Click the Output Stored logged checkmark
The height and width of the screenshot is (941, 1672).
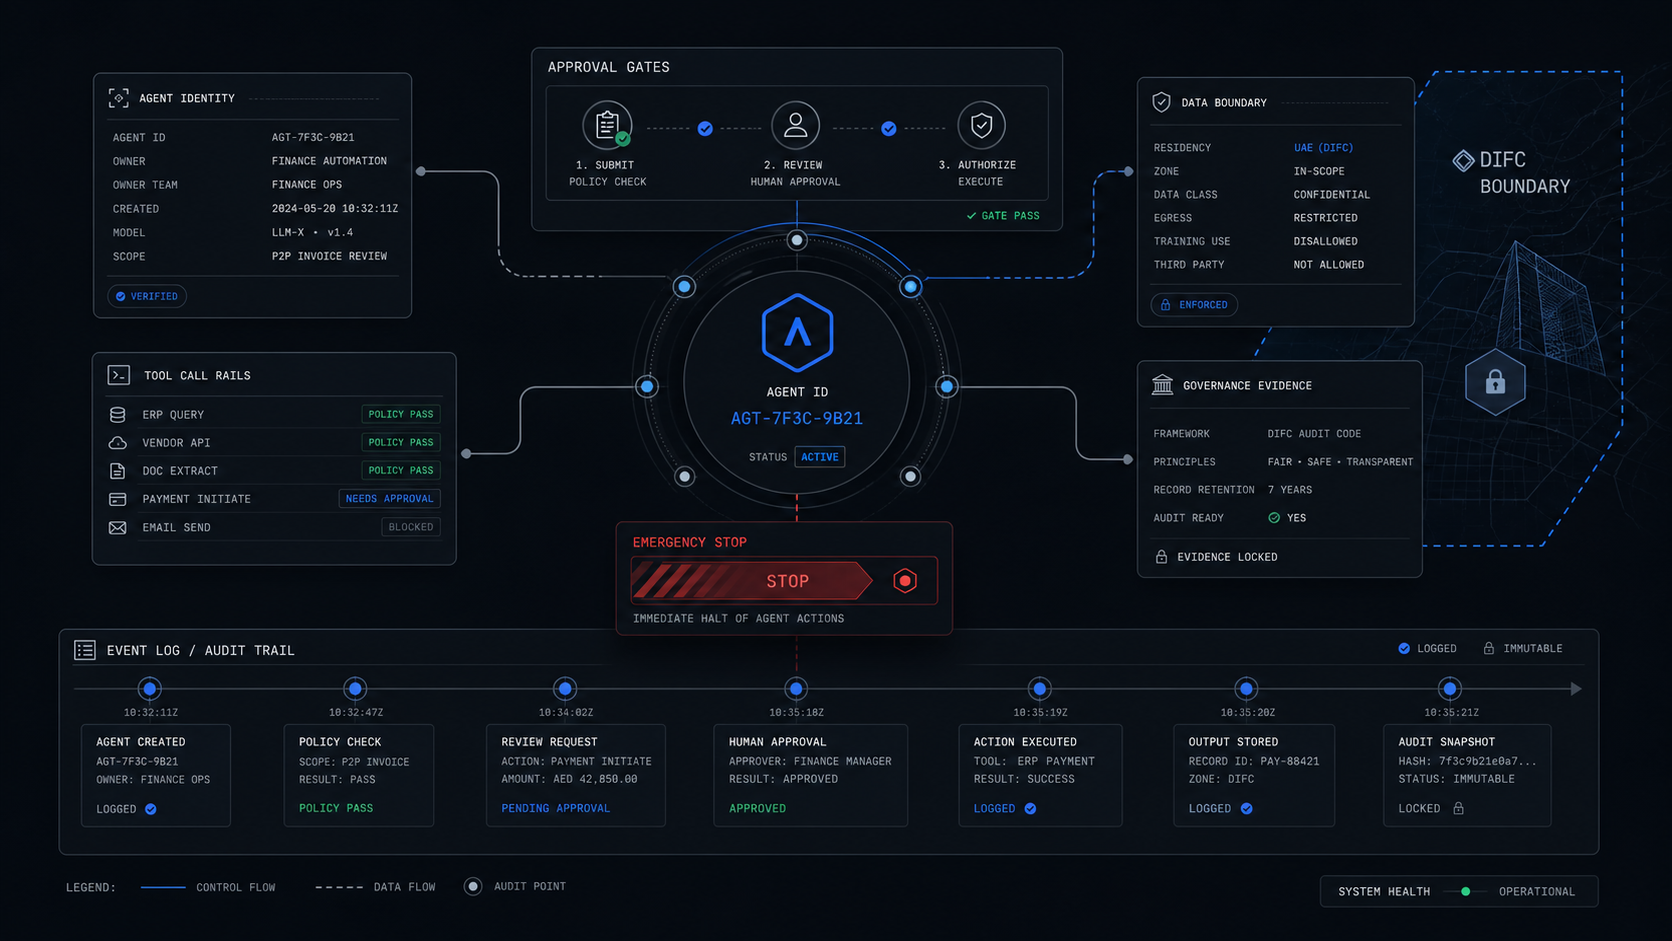coord(1246,808)
